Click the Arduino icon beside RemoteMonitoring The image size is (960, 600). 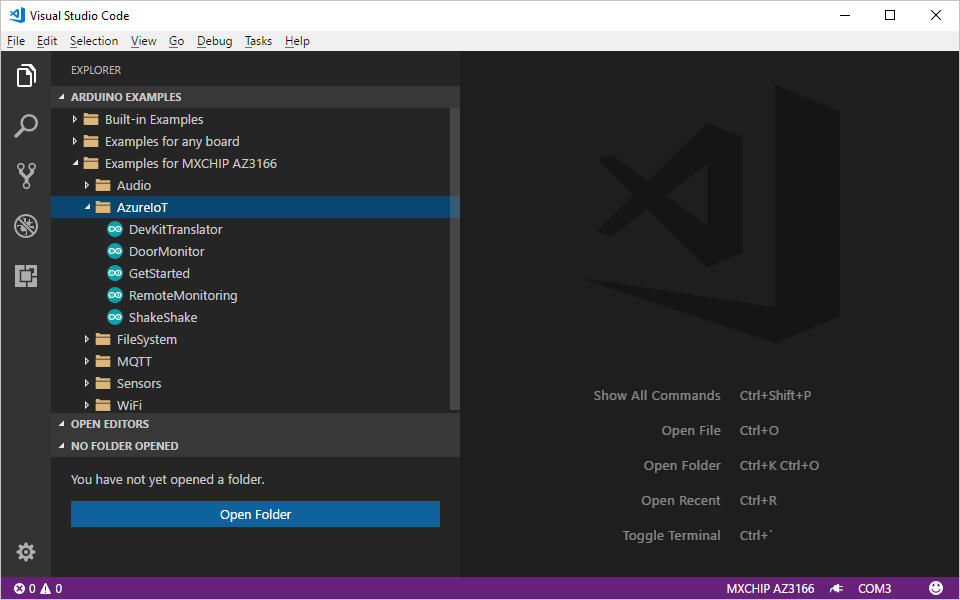tap(114, 296)
